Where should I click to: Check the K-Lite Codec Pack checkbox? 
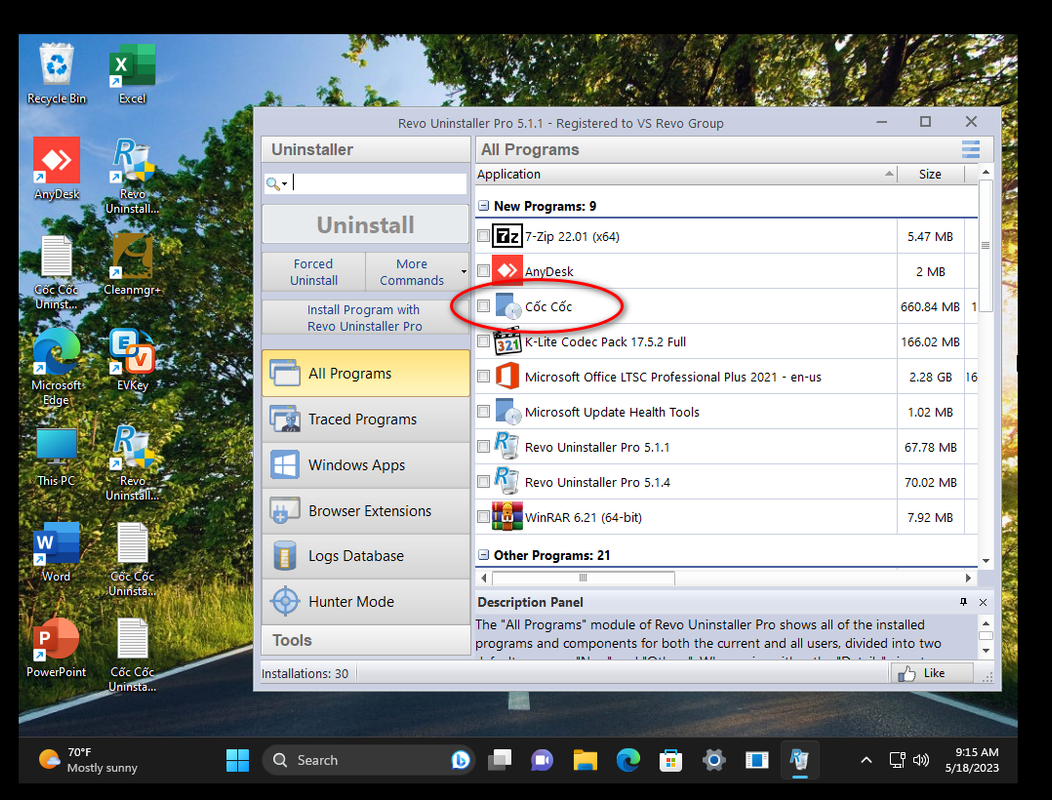tap(483, 341)
